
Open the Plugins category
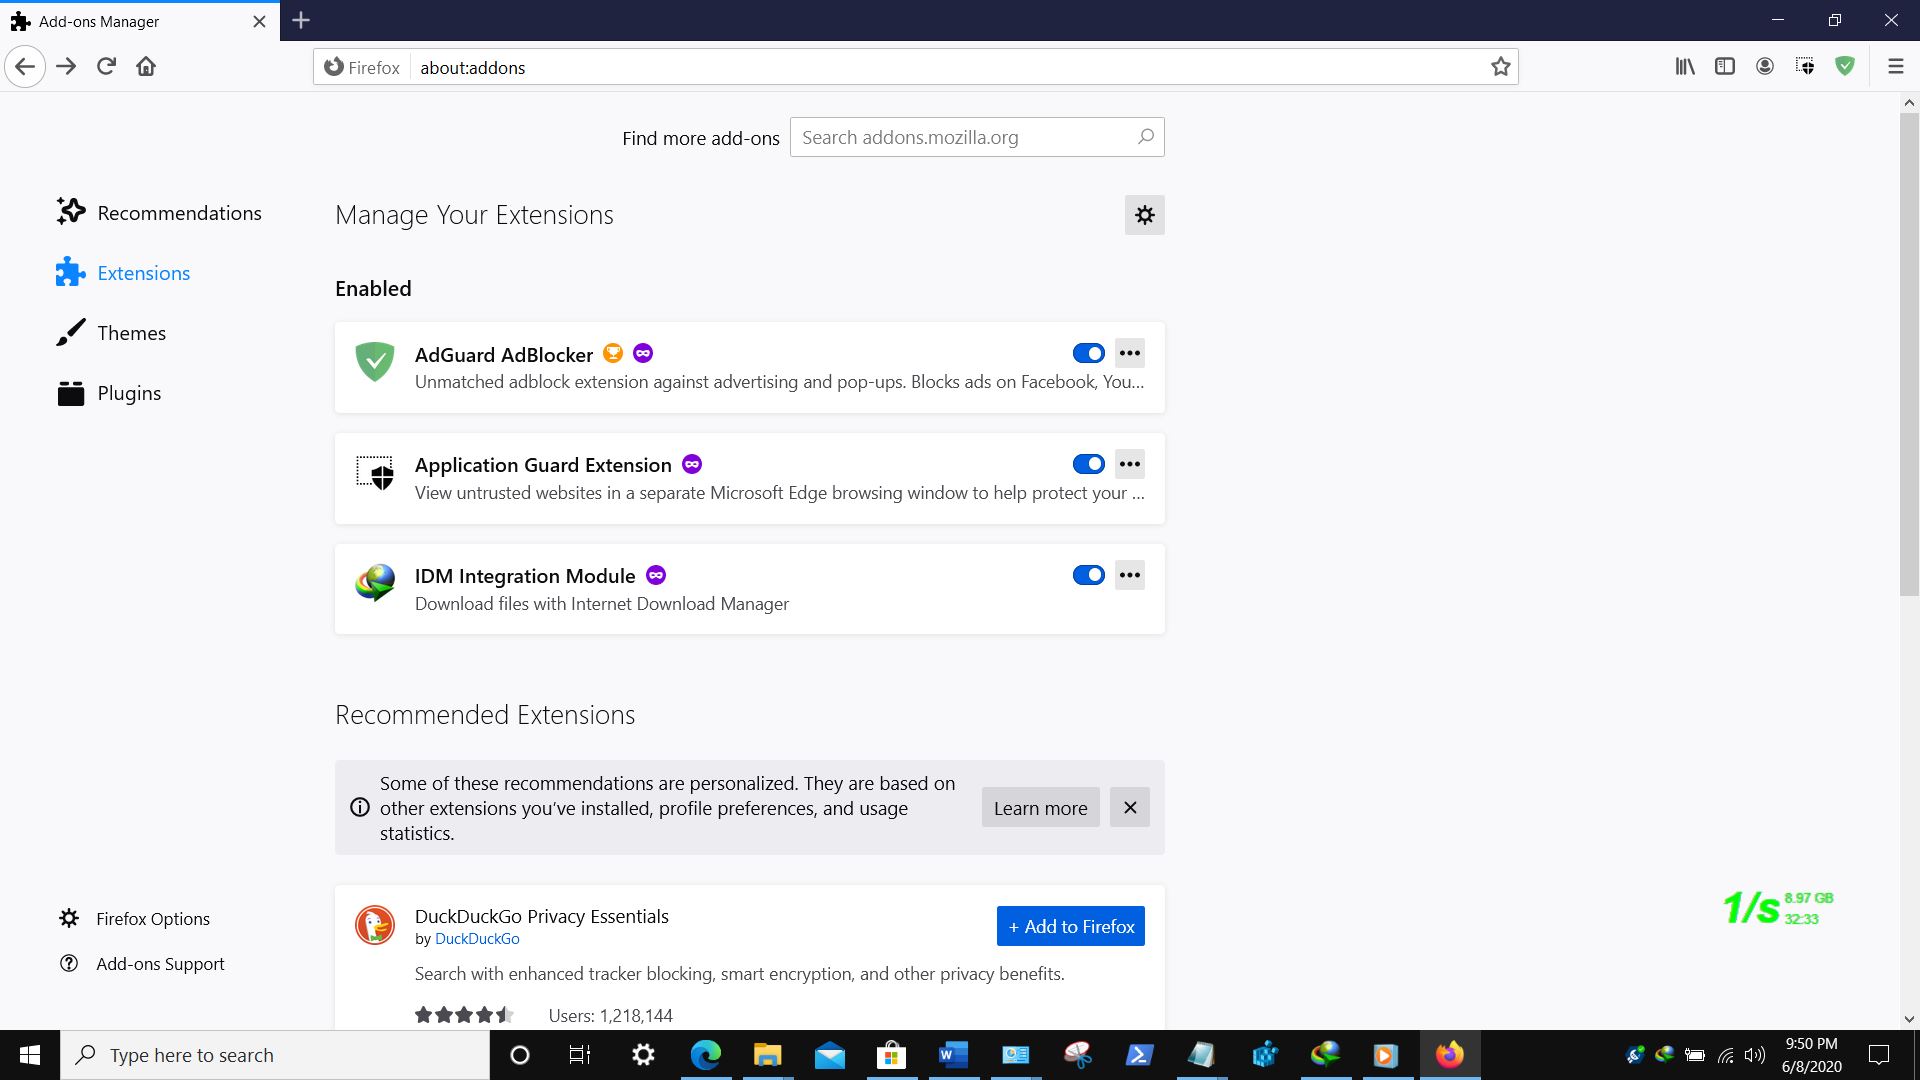click(x=109, y=393)
